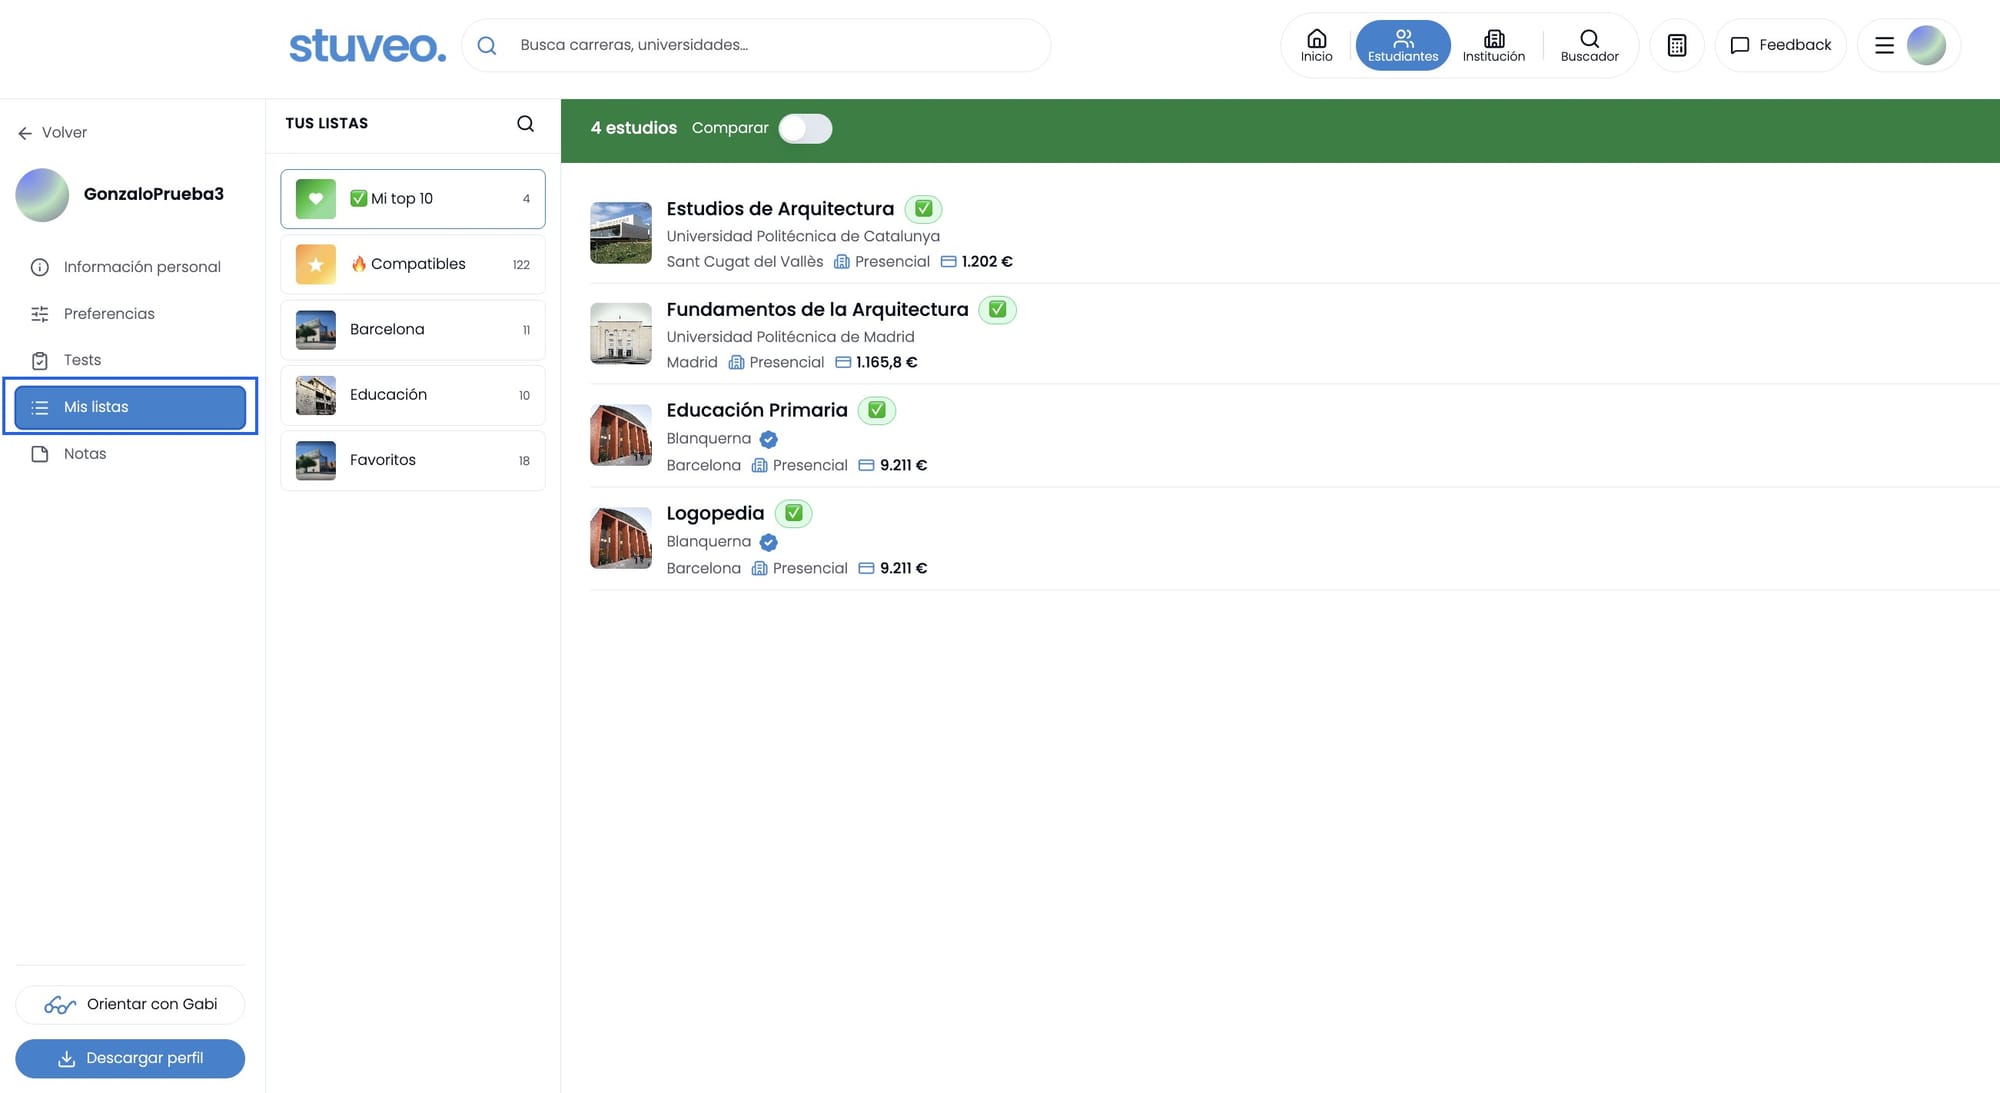The width and height of the screenshot is (2000, 1093).
Task: Toggle the green check badge on Estudios de Arquitectura
Action: (x=923, y=209)
